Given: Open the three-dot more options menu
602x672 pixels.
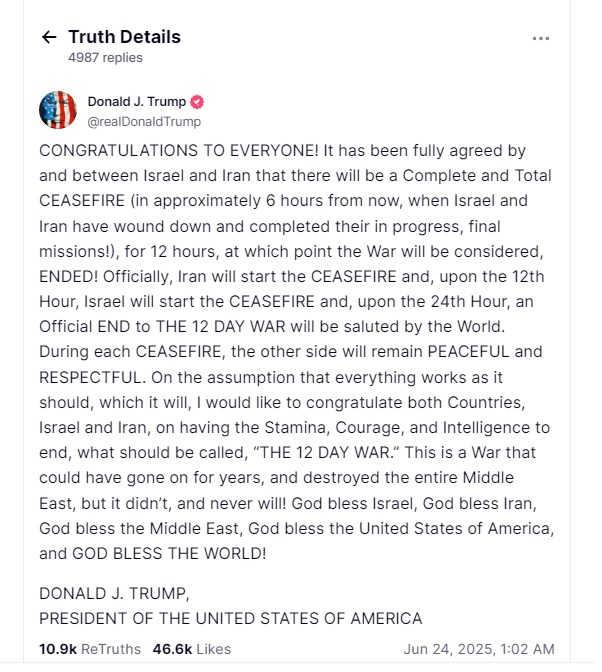Looking at the screenshot, I should (x=540, y=39).
